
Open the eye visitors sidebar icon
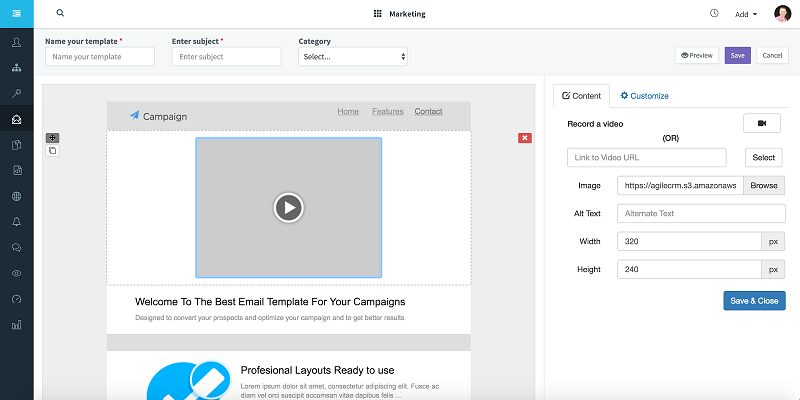(x=16, y=273)
